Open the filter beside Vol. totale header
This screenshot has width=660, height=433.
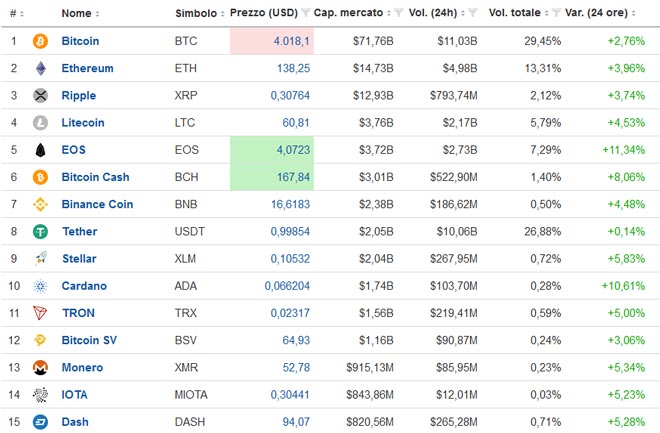[556, 13]
